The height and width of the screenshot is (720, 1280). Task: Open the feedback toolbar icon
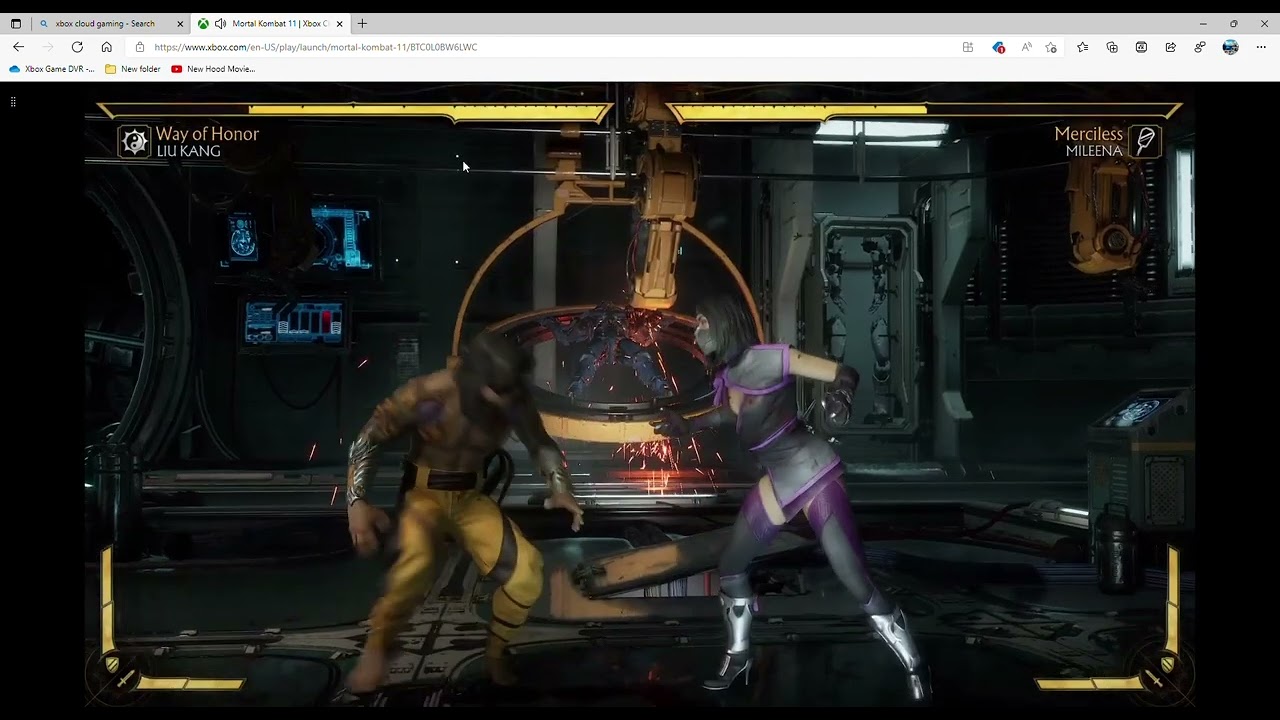1200,47
